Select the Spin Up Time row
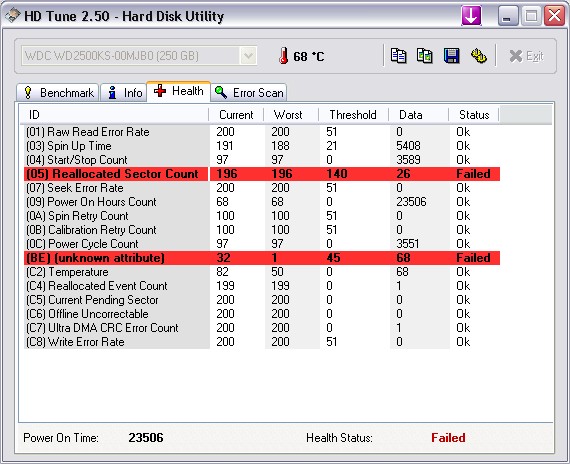 pyautogui.click(x=262, y=146)
